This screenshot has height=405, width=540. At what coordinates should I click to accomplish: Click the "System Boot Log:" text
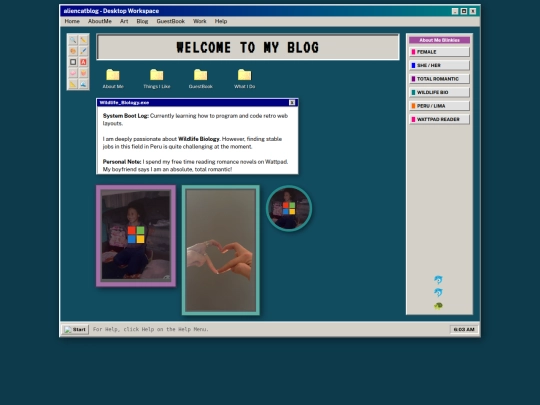(x=126, y=116)
